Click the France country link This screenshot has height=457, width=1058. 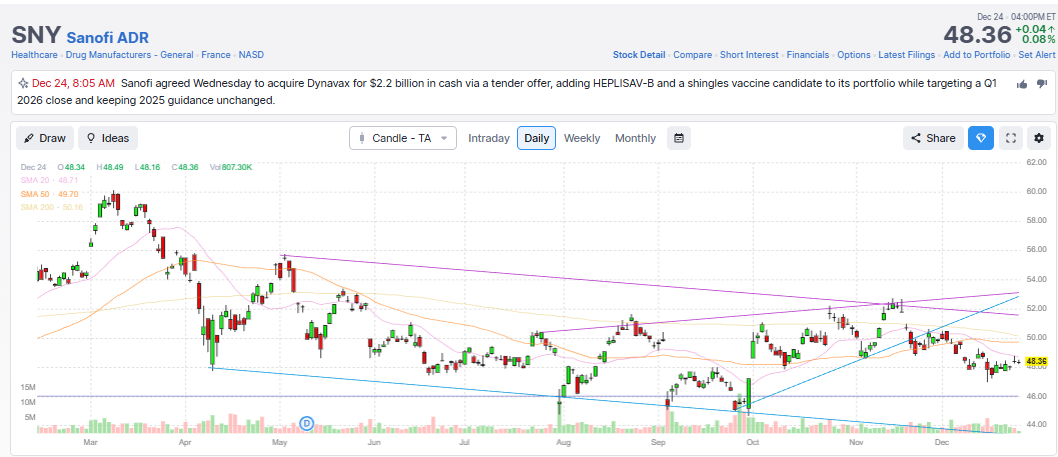coord(216,55)
